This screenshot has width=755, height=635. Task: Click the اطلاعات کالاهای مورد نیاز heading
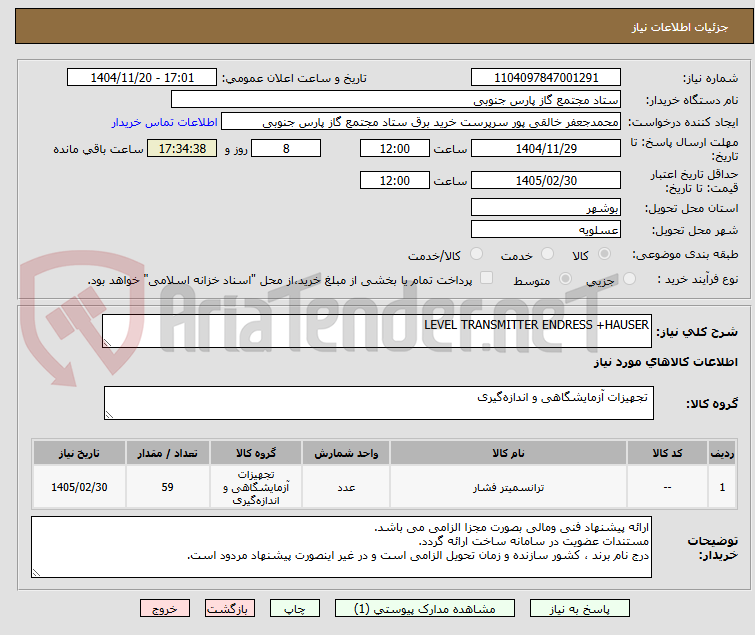click(x=665, y=362)
